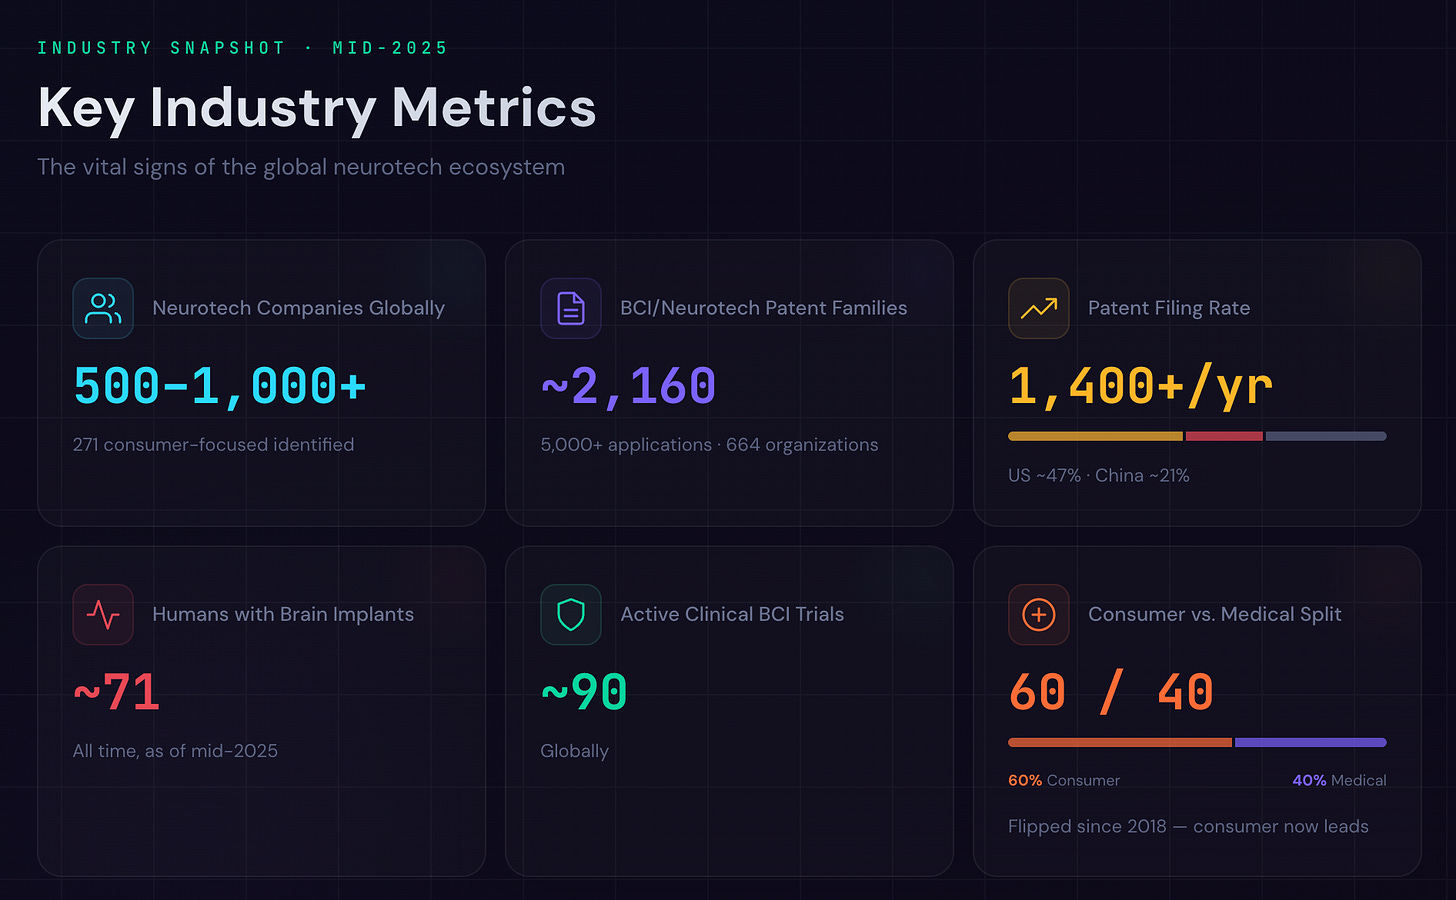Click the pulse icon for Humans with Brain Implants
This screenshot has height=900, width=1456.
[103, 614]
